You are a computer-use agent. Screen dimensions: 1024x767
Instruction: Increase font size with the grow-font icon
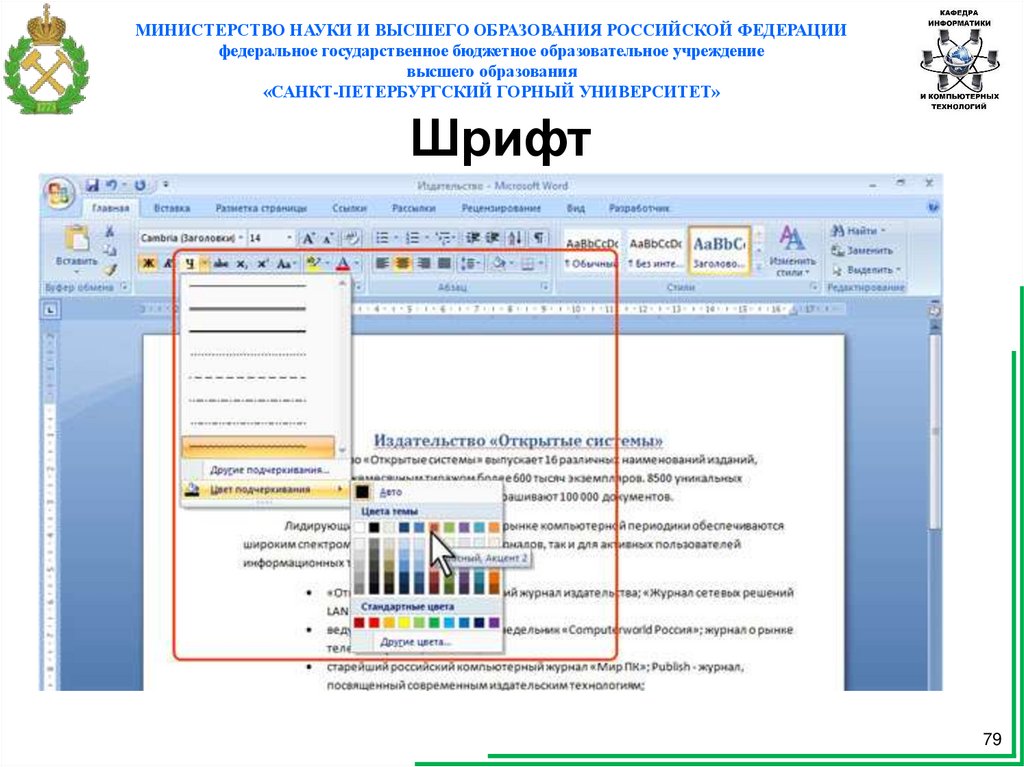[x=307, y=238]
